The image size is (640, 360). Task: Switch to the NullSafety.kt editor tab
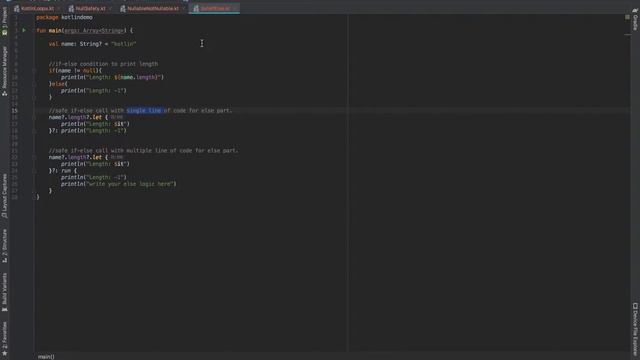(x=90, y=8)
